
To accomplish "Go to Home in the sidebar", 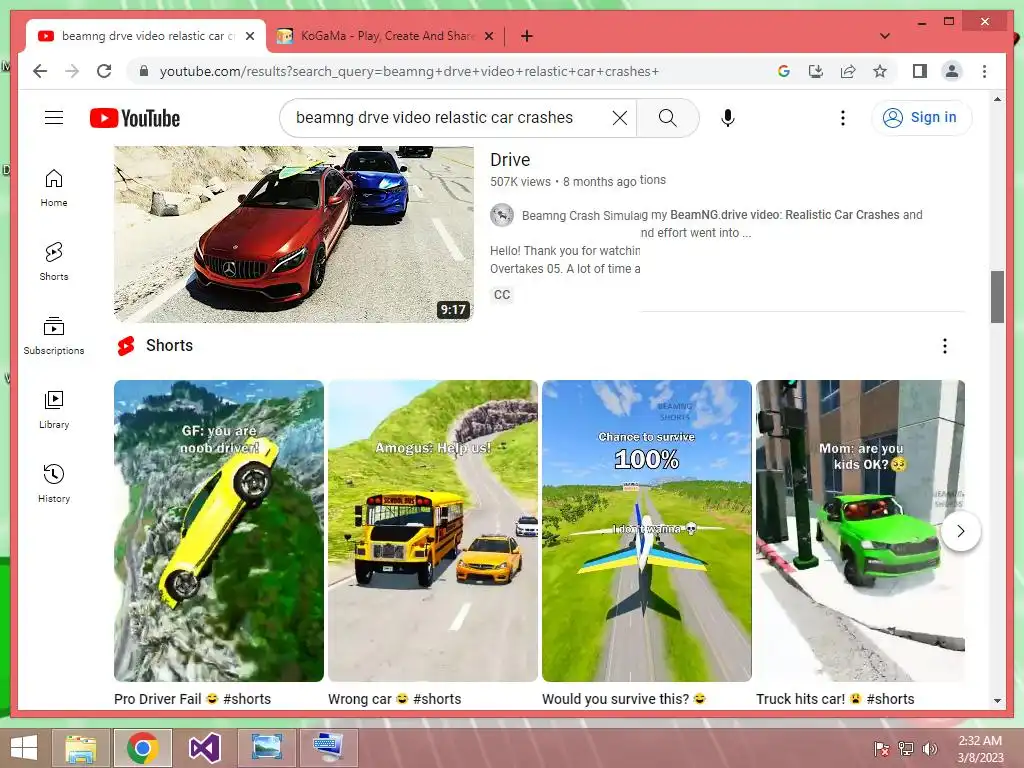I will pyautogui.click(x=54, y=188).
